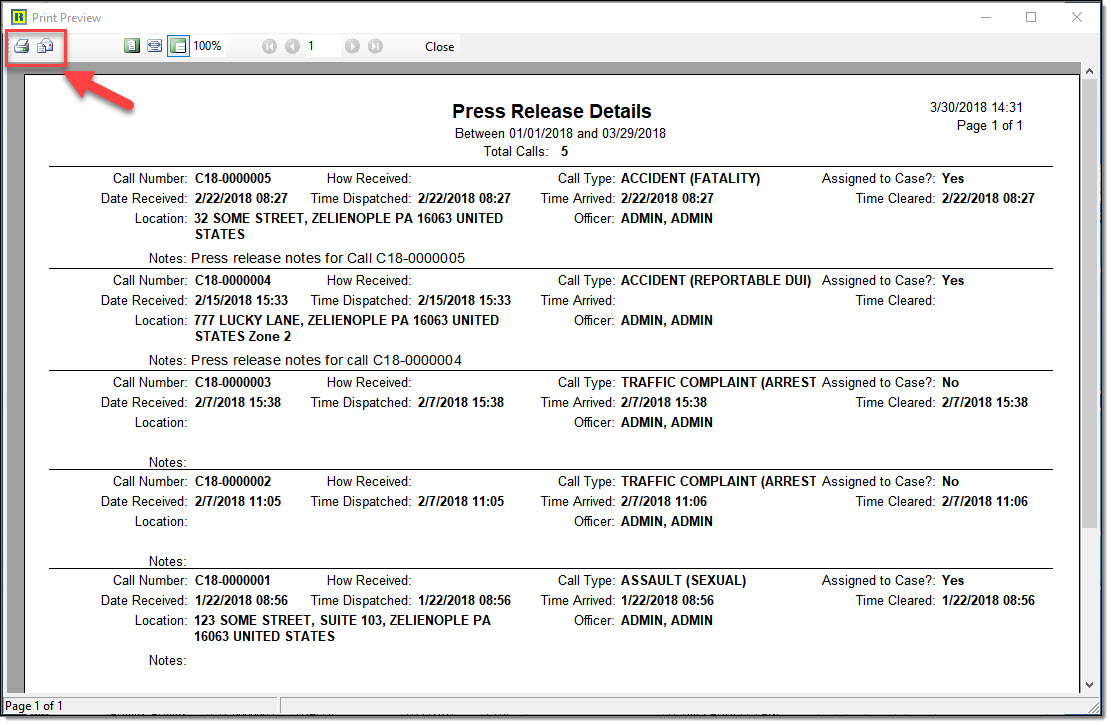The height and width of the screenshot is (725, 1111).
Task: Click the Press Release Details heading
Action: (551, 111)
